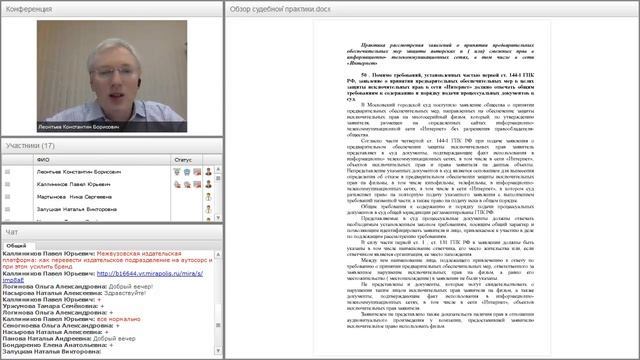Click the small square beside Калинников Павел Юрьевич

pyautogui.click(x=7, y=184)
